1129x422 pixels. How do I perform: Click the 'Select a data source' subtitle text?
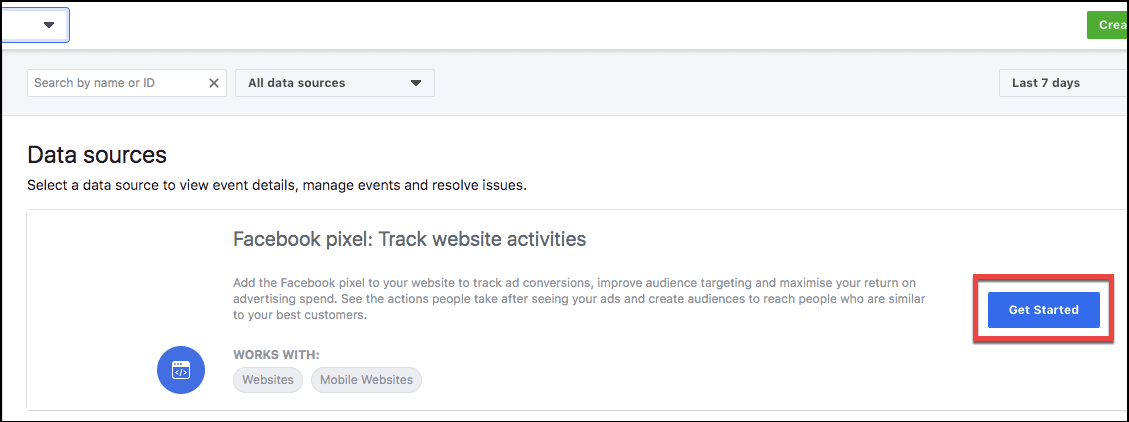point(277,186)
